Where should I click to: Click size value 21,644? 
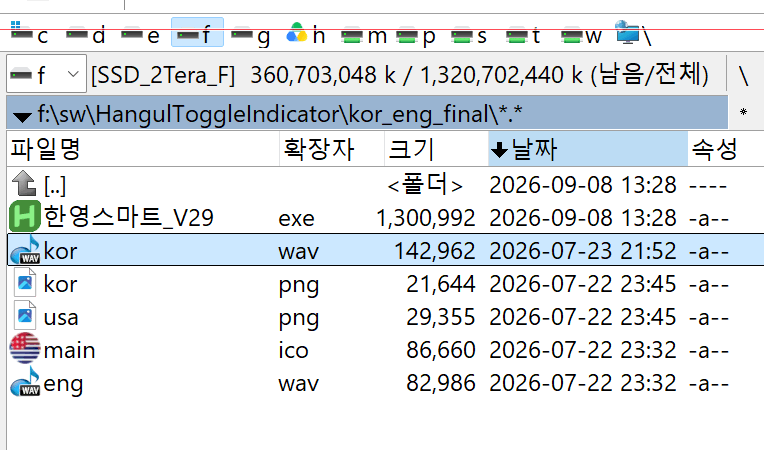pyautogui.click(x=441, y=284)
